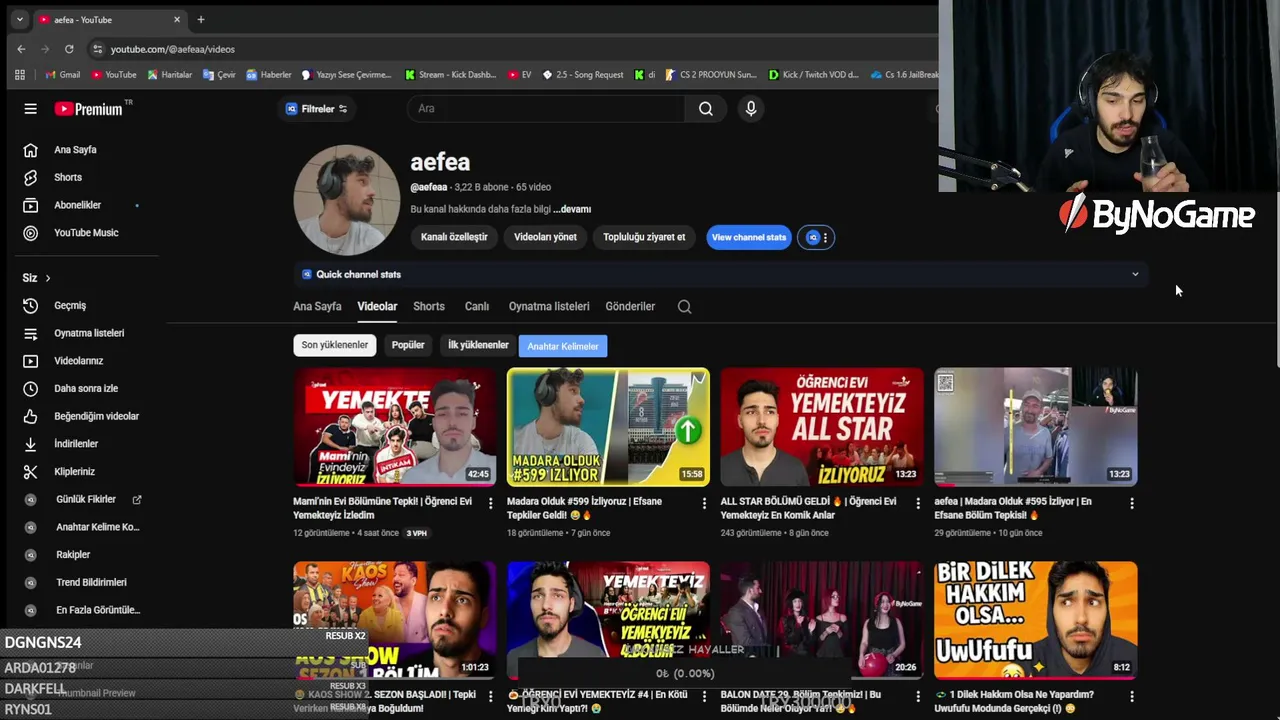Expand channel description with ...devamı
Viewport: 1280px width, 720px height.
point(572,209)
